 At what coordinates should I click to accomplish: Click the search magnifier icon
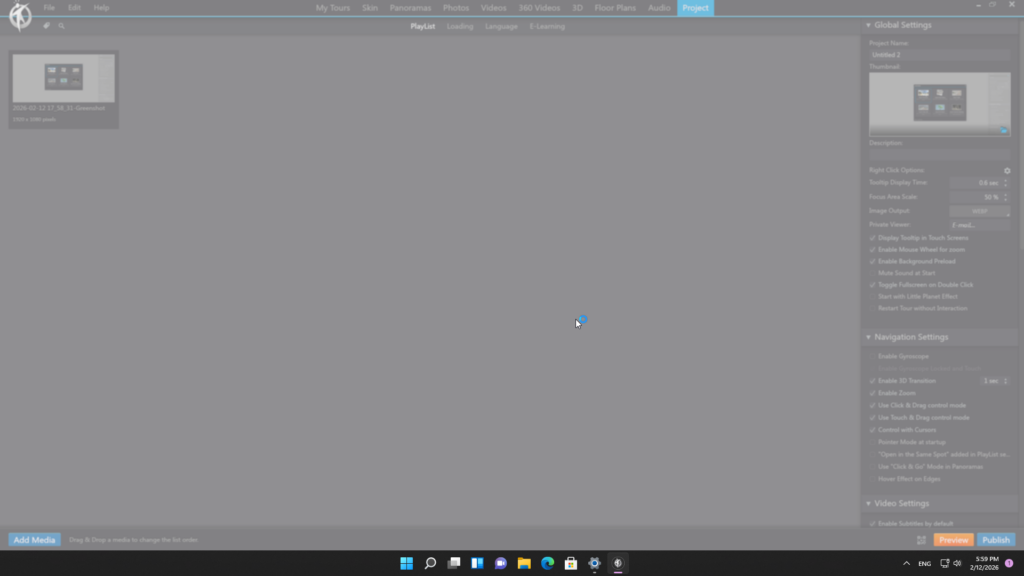(x=61, y=26)
